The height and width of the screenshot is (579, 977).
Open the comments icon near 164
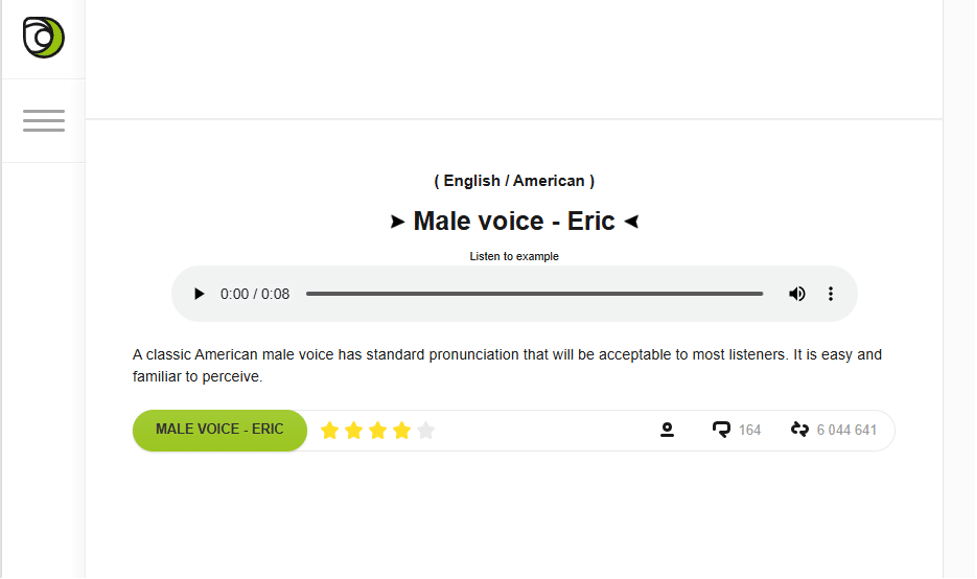pyautogui.click(x=722, y=429)
